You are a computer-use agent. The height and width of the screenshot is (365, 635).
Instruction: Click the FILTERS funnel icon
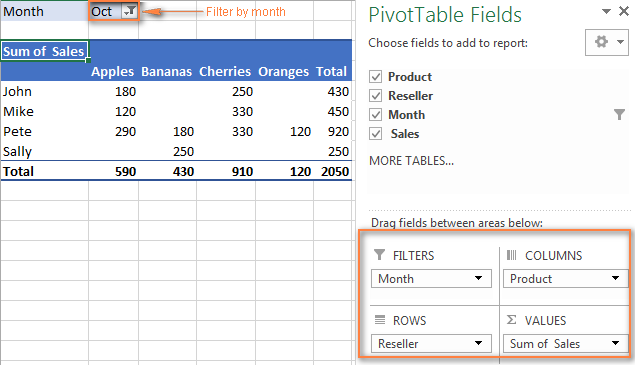[379, 254]
